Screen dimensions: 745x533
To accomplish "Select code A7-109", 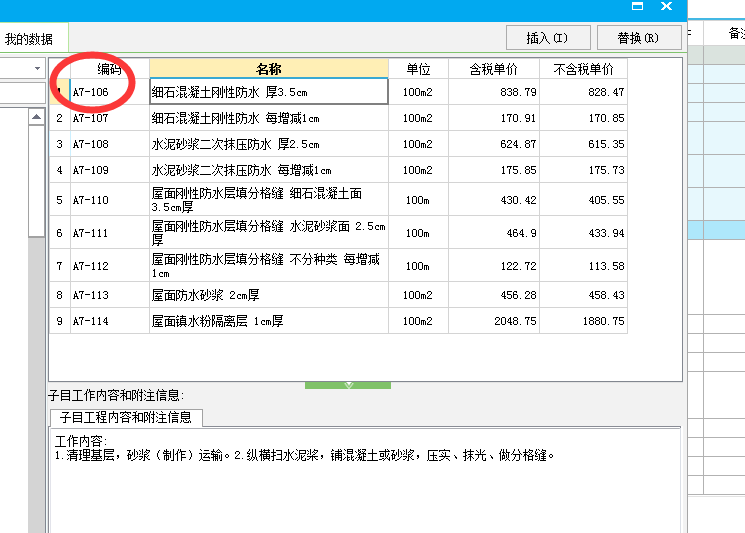I will click(110, 170).
